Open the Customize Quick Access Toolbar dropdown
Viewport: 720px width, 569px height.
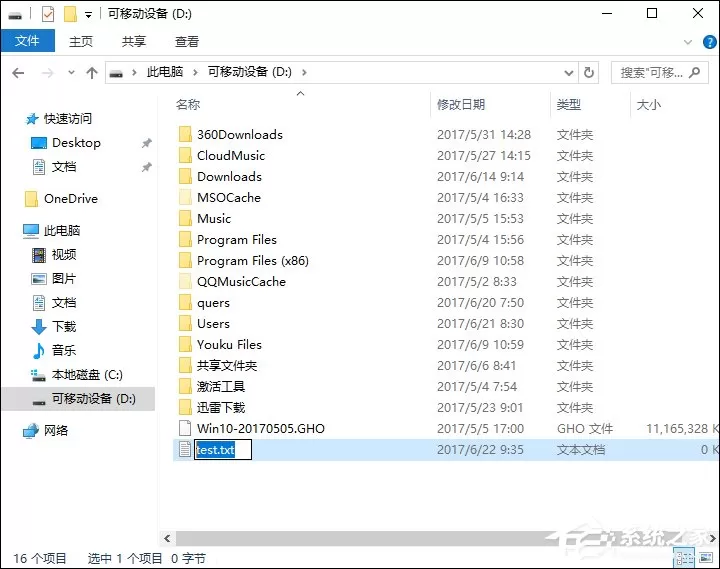point(88,15)
